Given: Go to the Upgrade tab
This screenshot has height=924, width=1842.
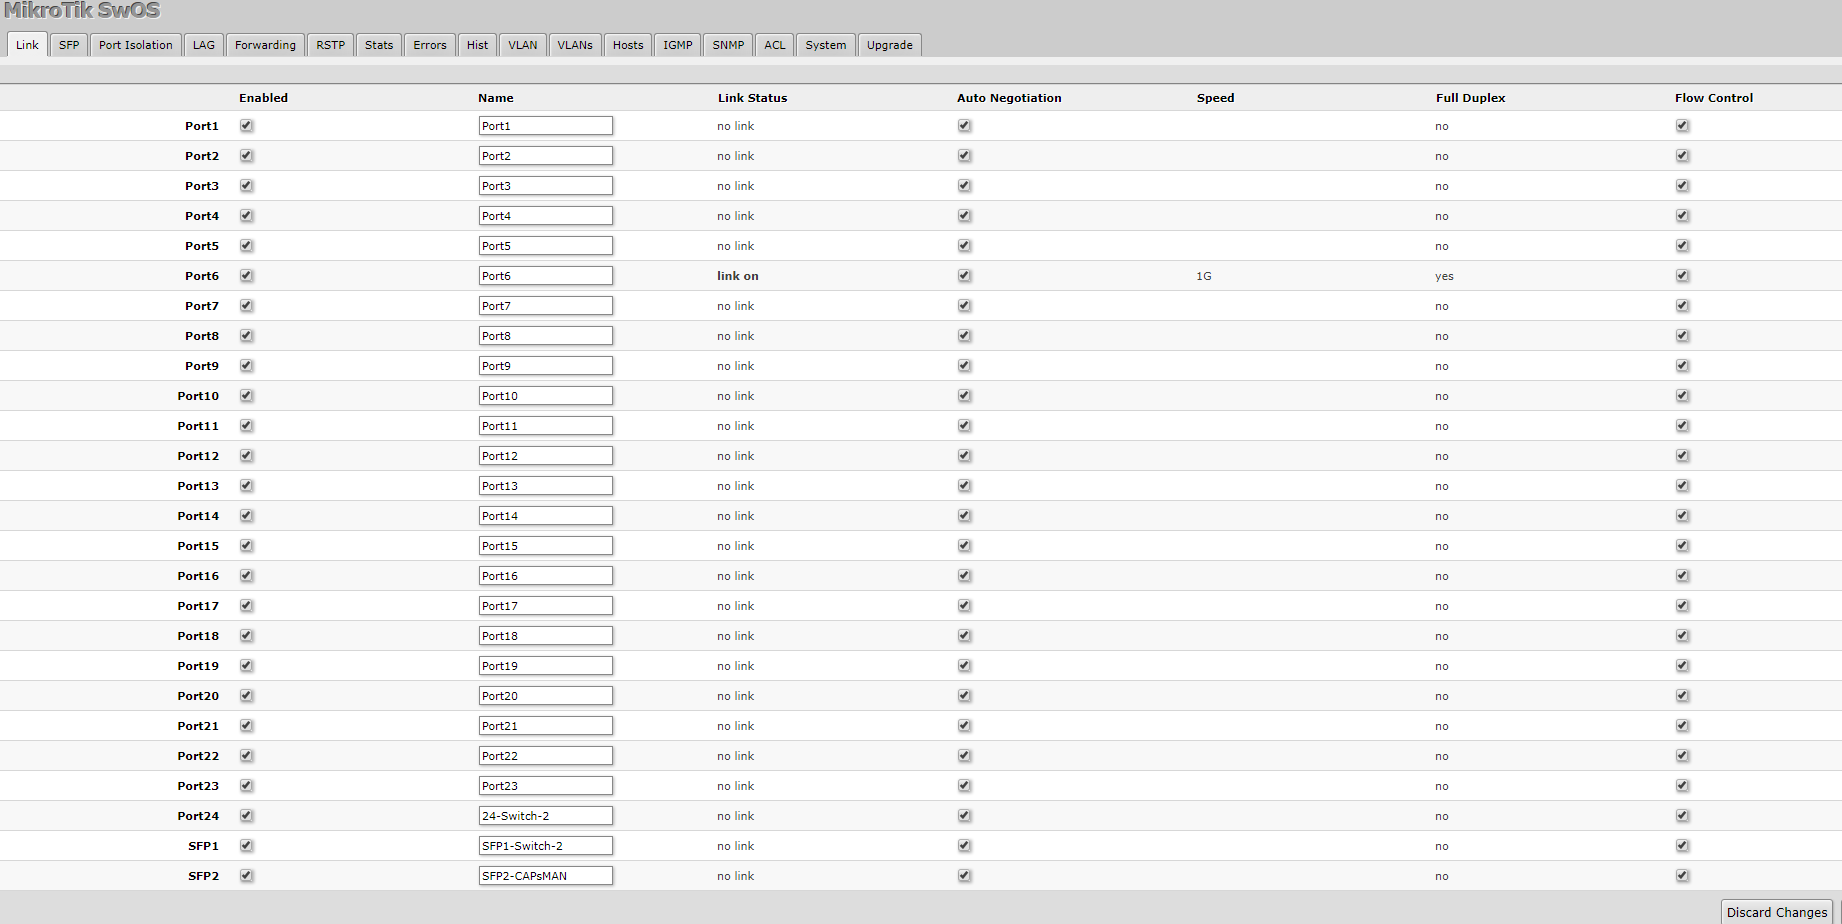Looking at the screenshot, I should 890,45.
